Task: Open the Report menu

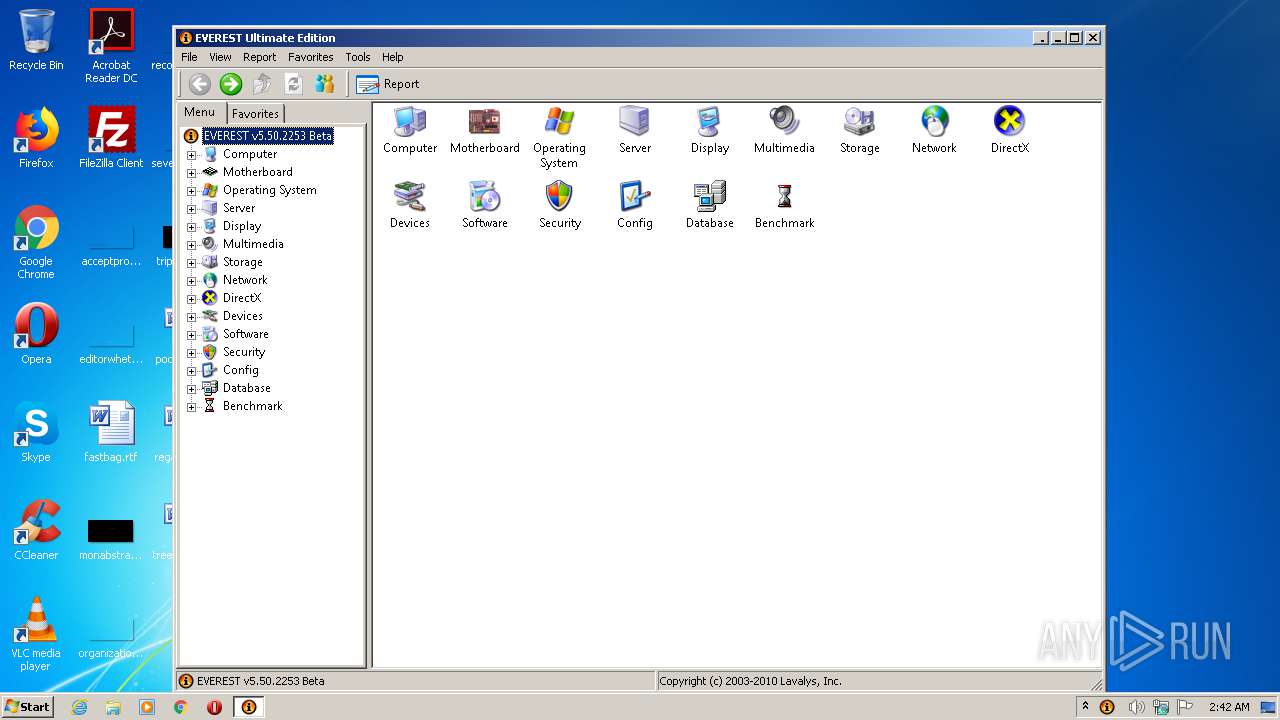Action: (x=260, y=57)
